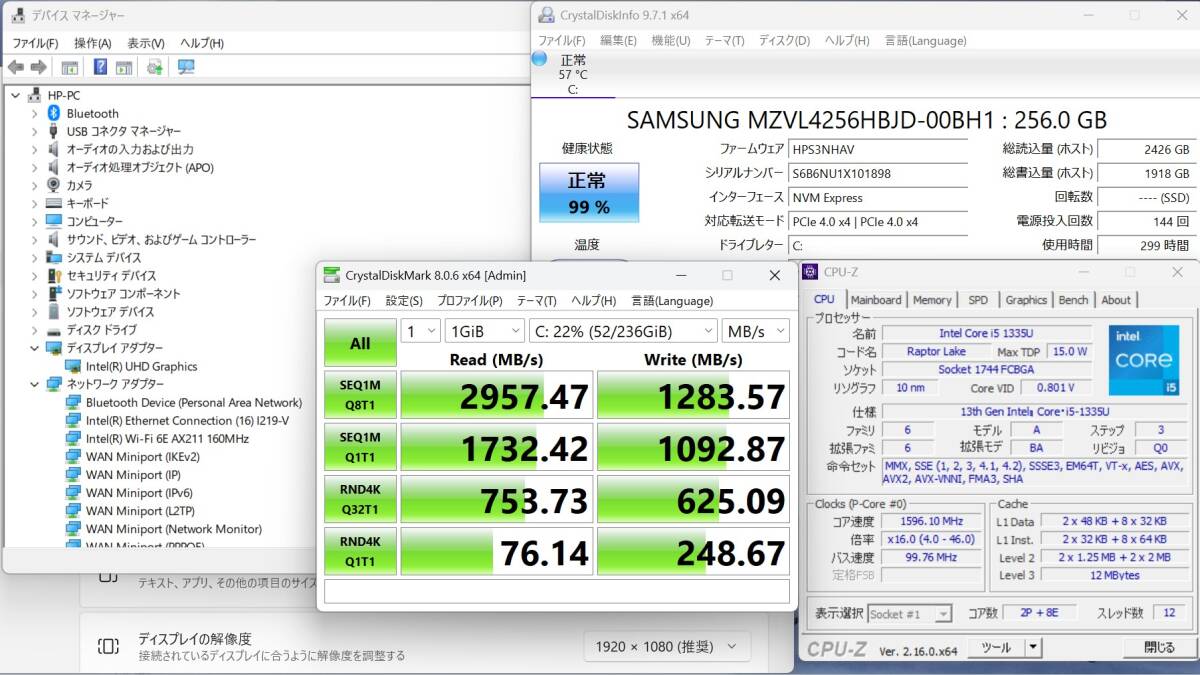Open ディスク(D) menu in CrystalDiskInfo

(784, 41)
